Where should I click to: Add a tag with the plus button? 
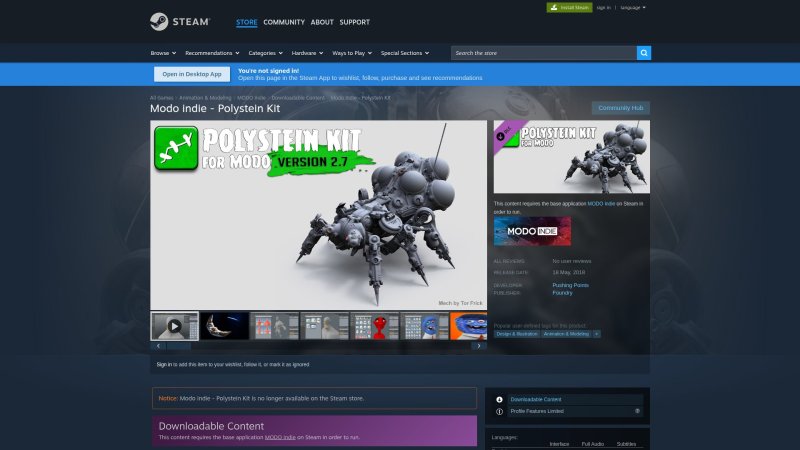pyautogui.click(x=596, y=334)
